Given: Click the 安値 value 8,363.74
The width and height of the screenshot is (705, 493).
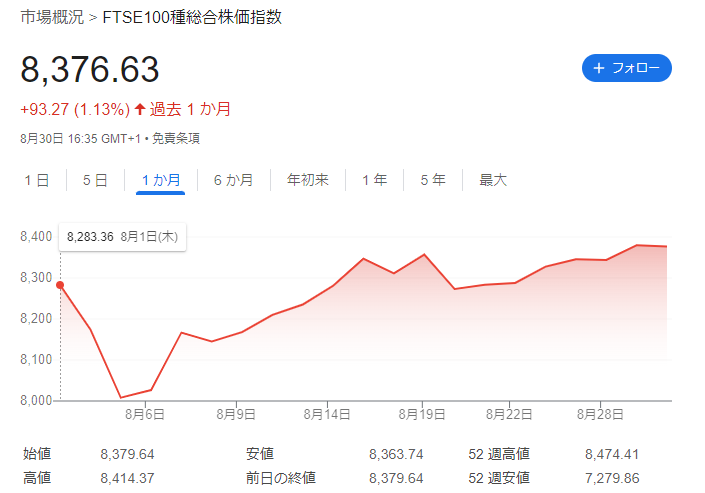Looking at the screenshot, I should pos(396,454).
